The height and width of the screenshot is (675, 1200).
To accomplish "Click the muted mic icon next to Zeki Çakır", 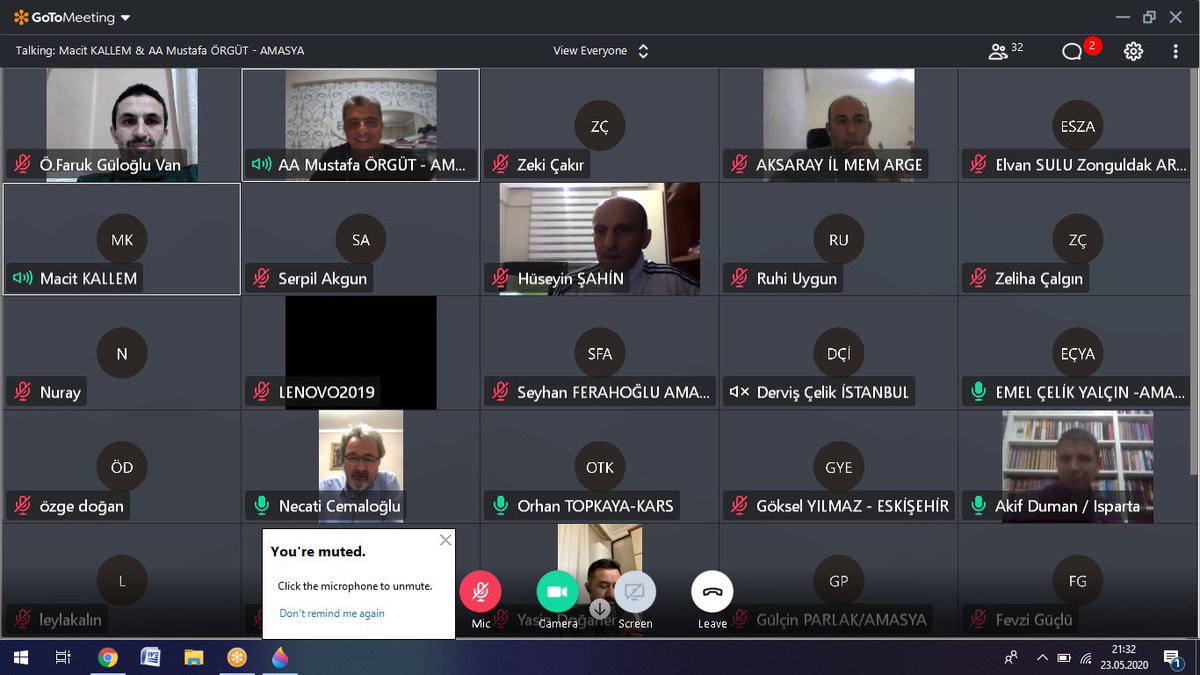I will click(501, 164).
